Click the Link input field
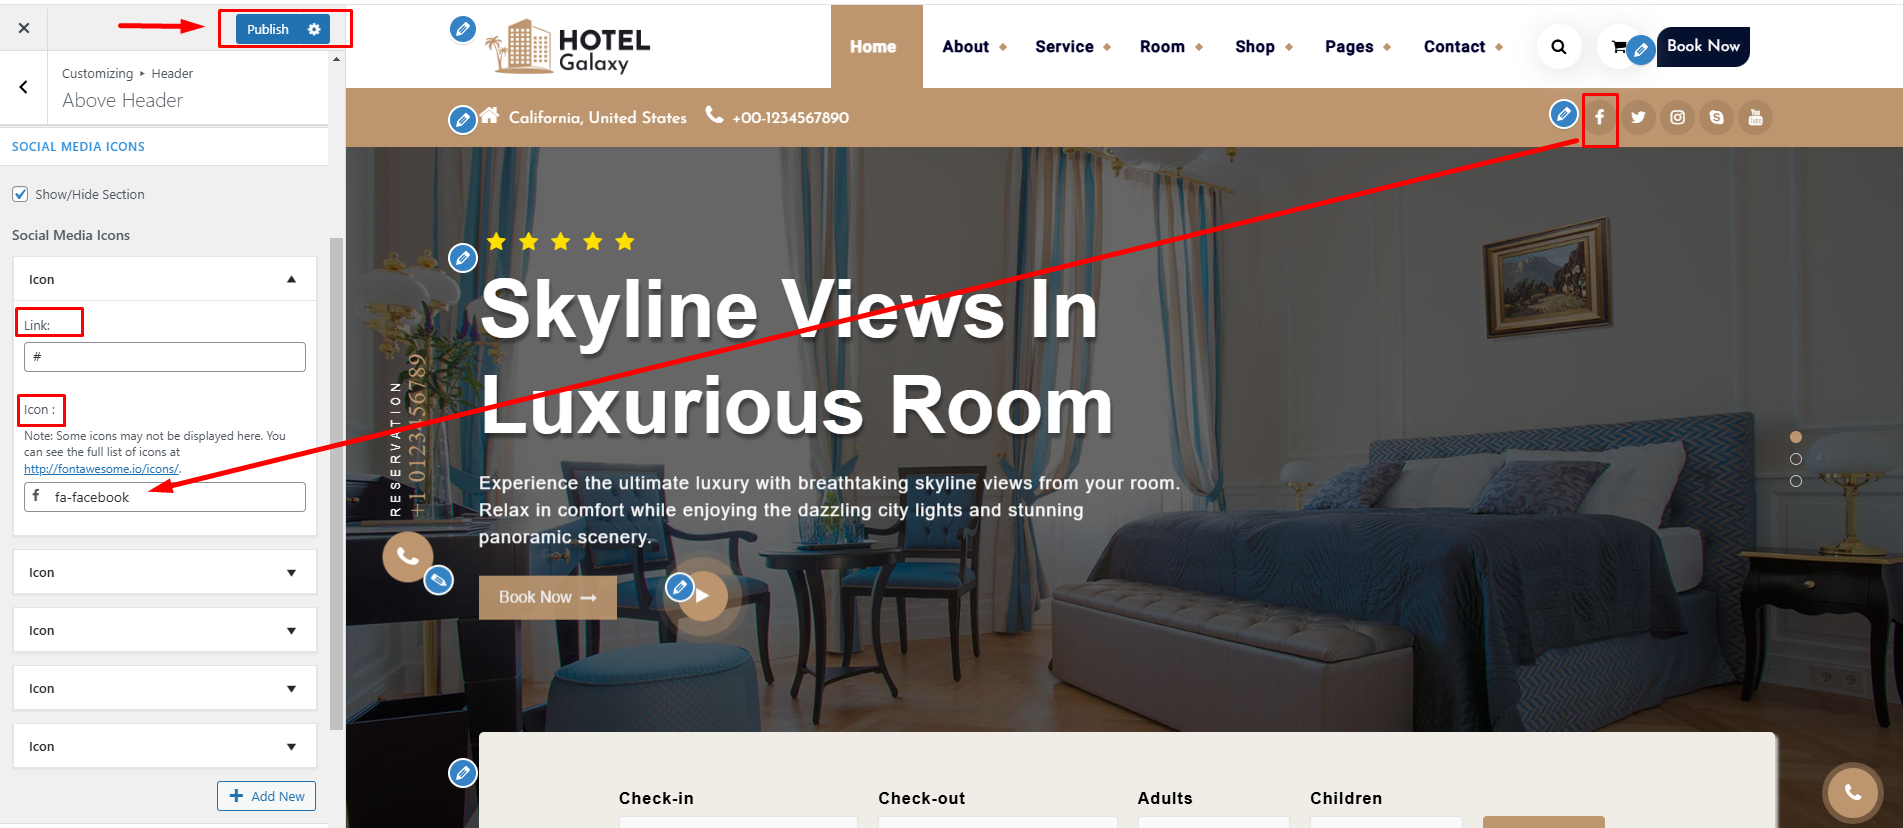 (x=165, y=357)
